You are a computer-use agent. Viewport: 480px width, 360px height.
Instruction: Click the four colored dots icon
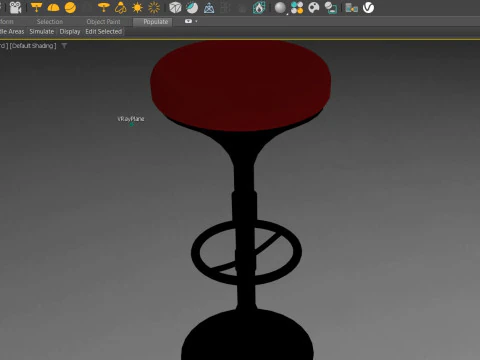[297, 8]
